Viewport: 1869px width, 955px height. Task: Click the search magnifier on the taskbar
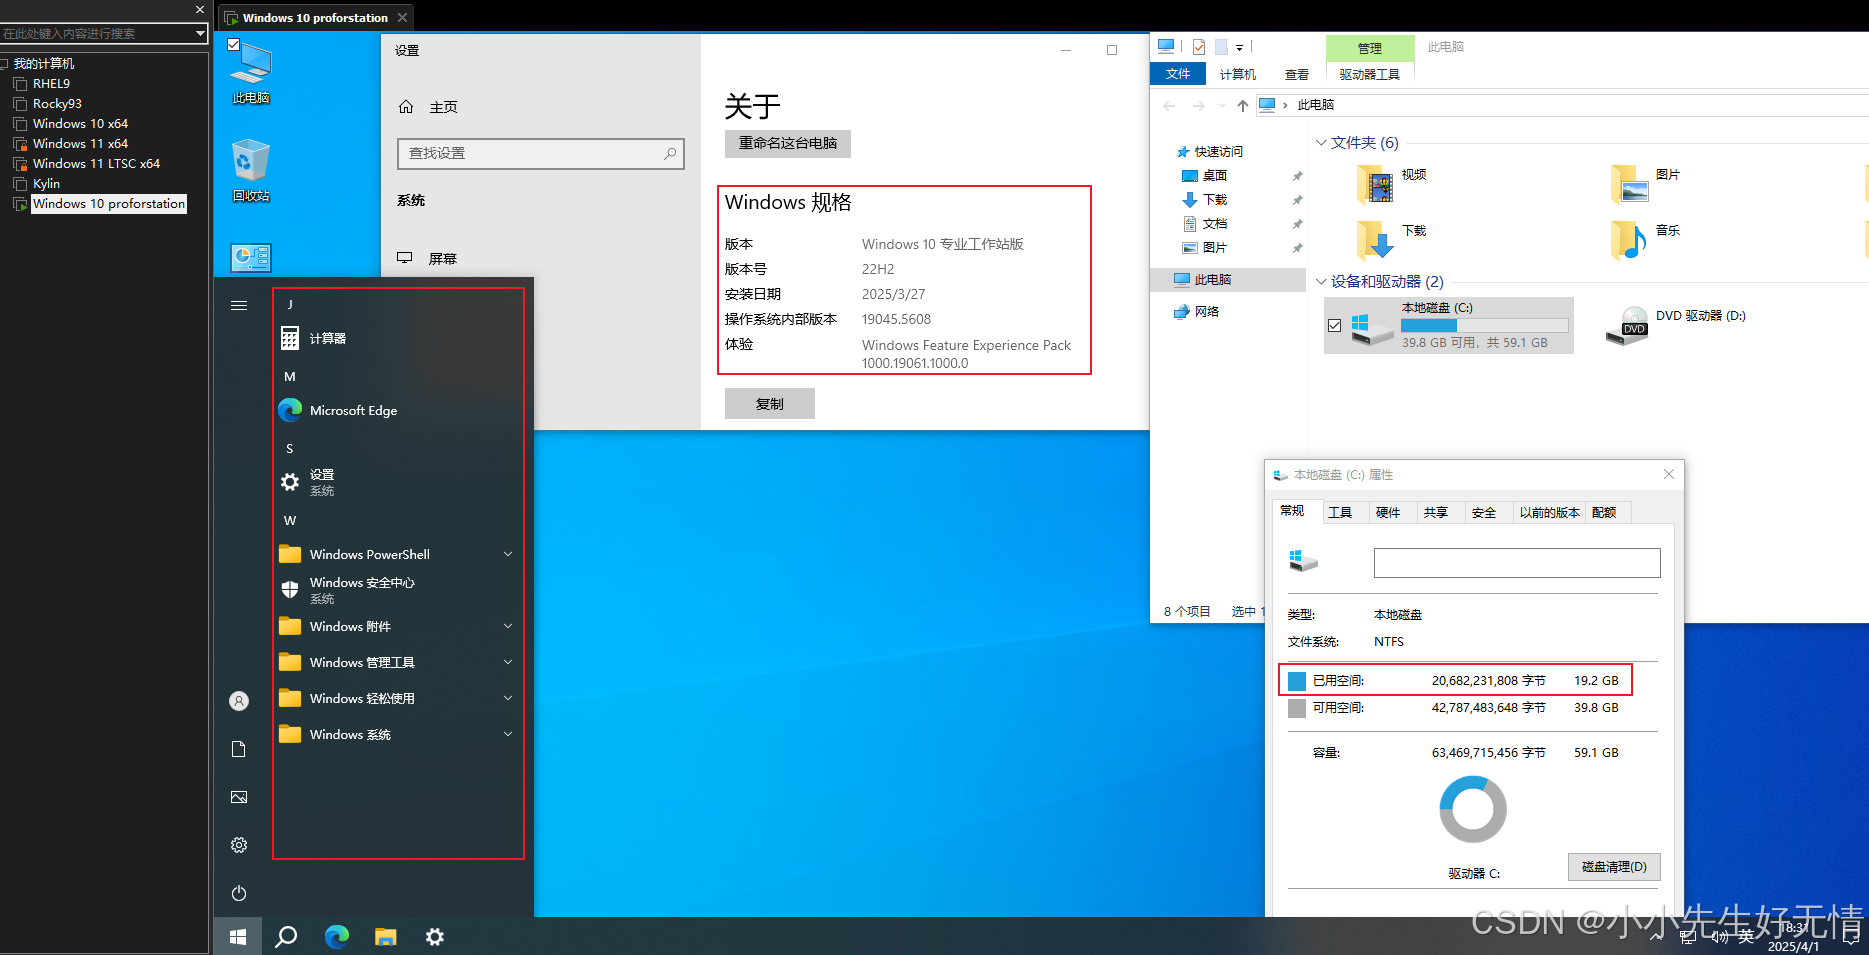(286, 936)
